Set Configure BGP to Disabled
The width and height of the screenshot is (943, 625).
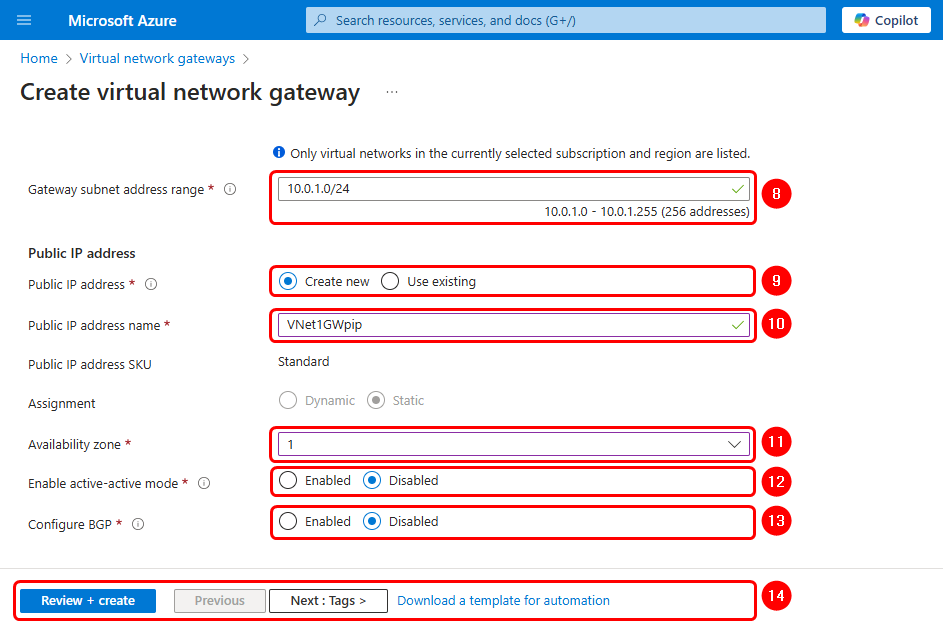click(x=372, y=522)
